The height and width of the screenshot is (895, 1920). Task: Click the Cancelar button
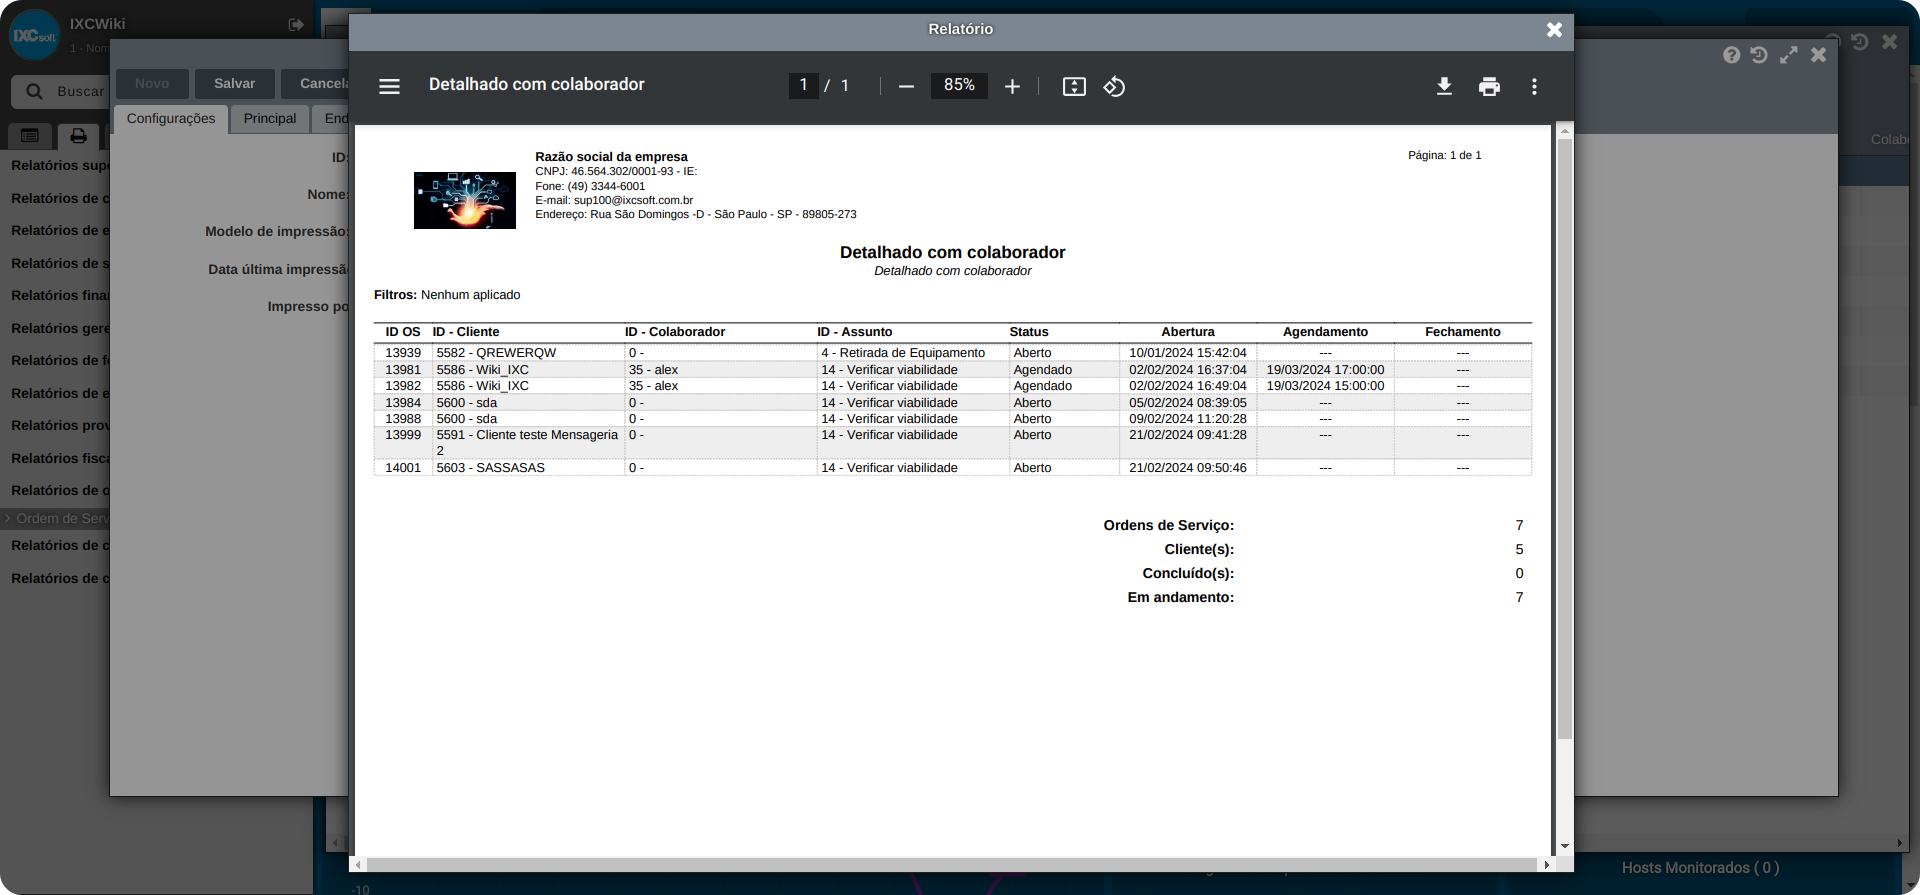(x=316, y=84)
